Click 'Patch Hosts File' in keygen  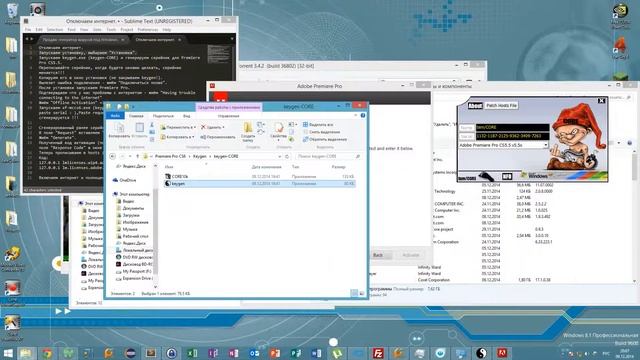(x=501, y=105)
